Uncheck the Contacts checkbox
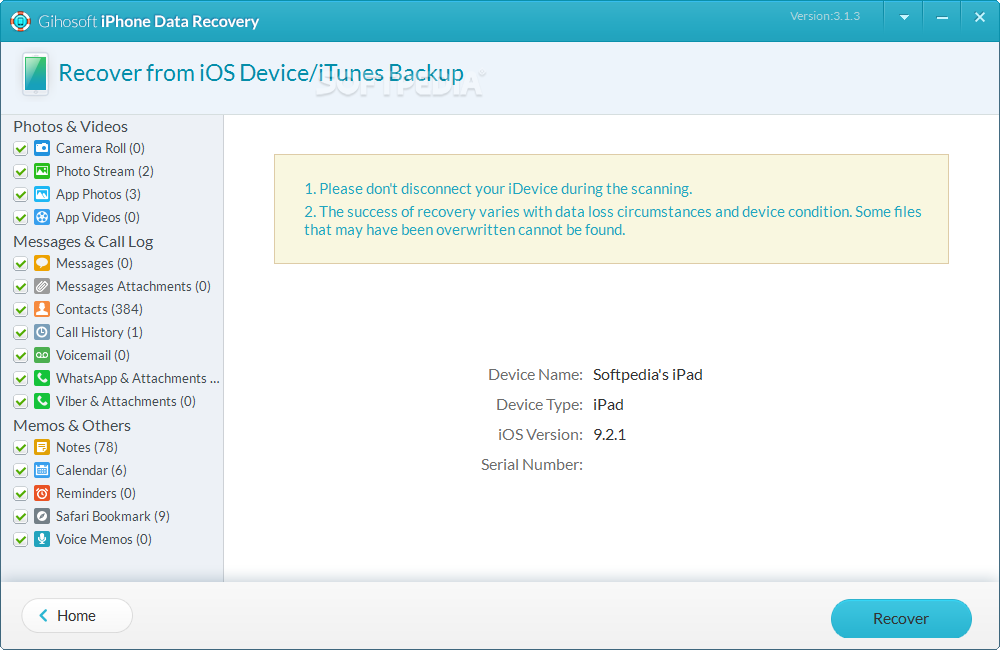Screen dimensions: 1000x650 coord(20,309)
